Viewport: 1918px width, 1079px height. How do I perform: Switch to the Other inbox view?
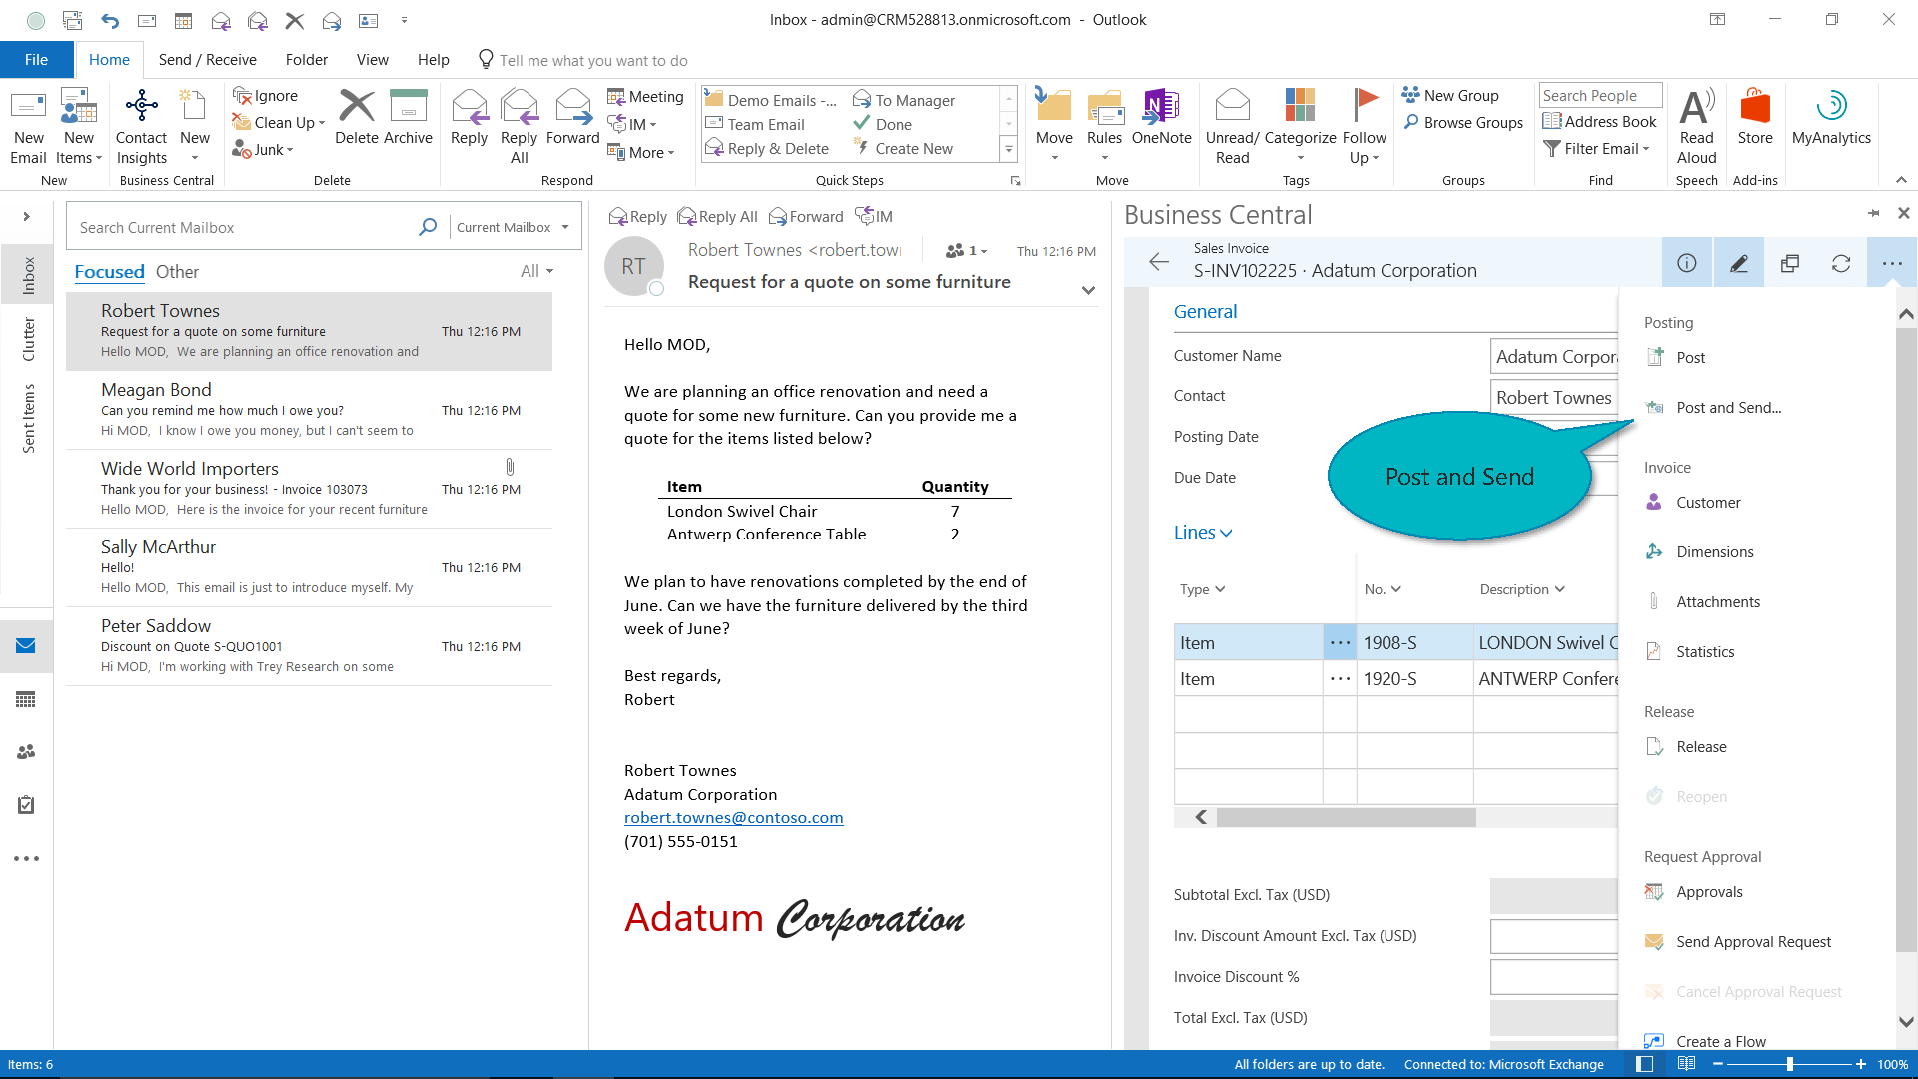pos(177,272)
